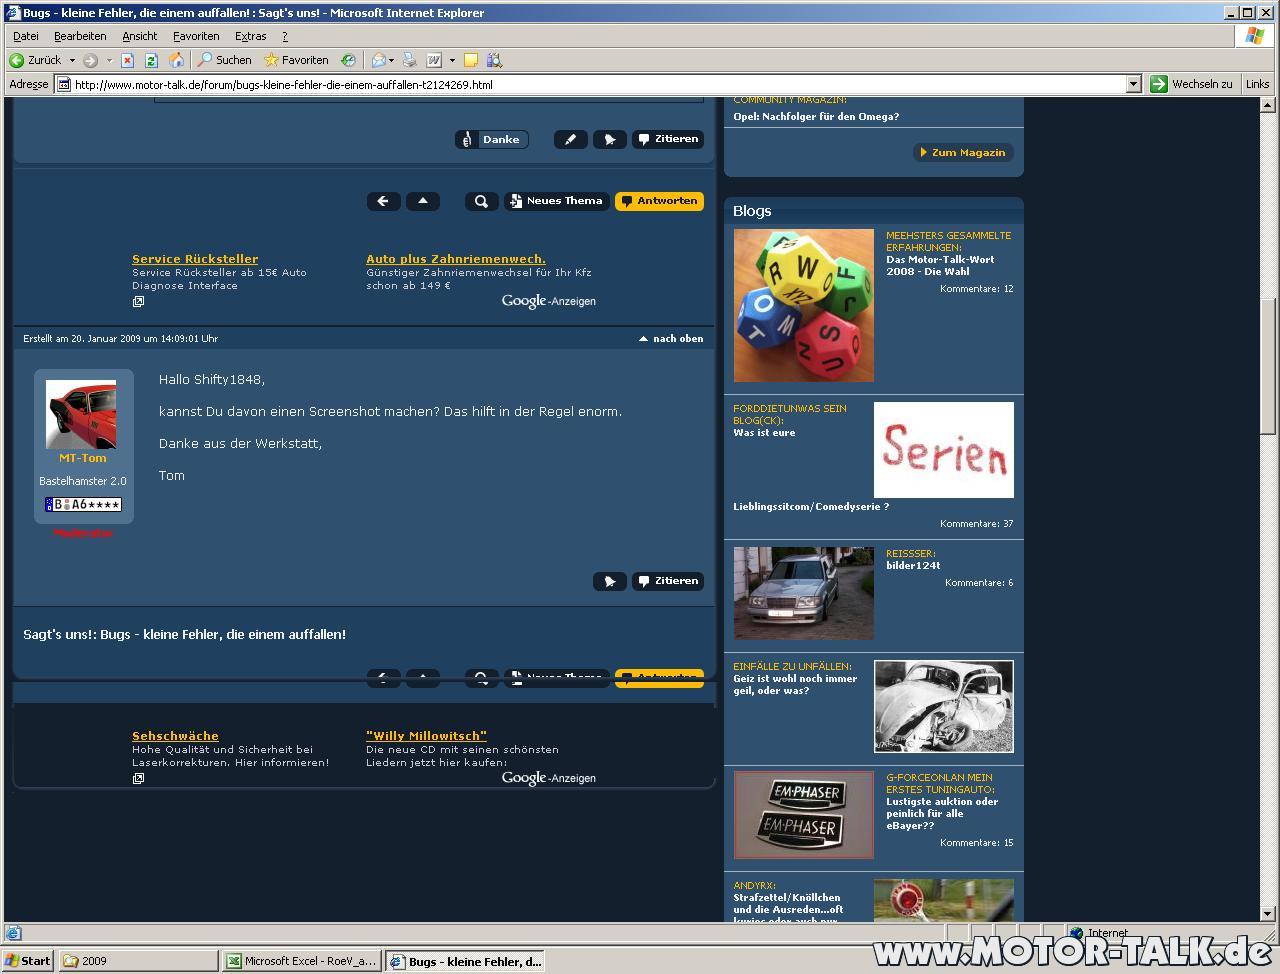Edit page with the Word icon
Screen dimensions: 1280x974
point(434,60)
